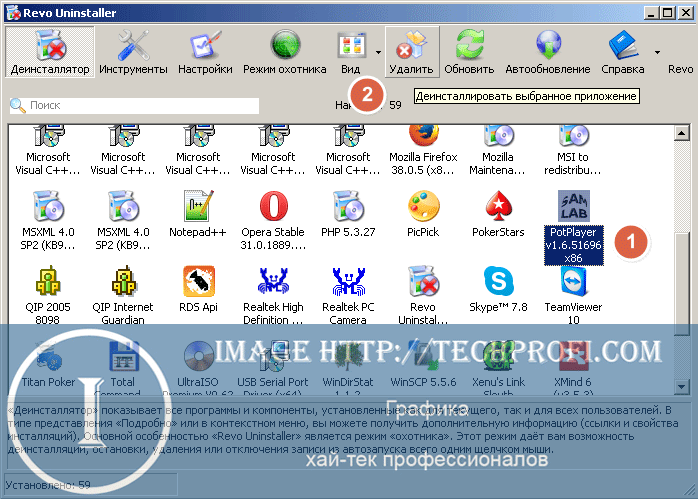Select the Realtek High Definition entry
The height and width of the screenshot is (499, 698).
click(x=273, y=295)
